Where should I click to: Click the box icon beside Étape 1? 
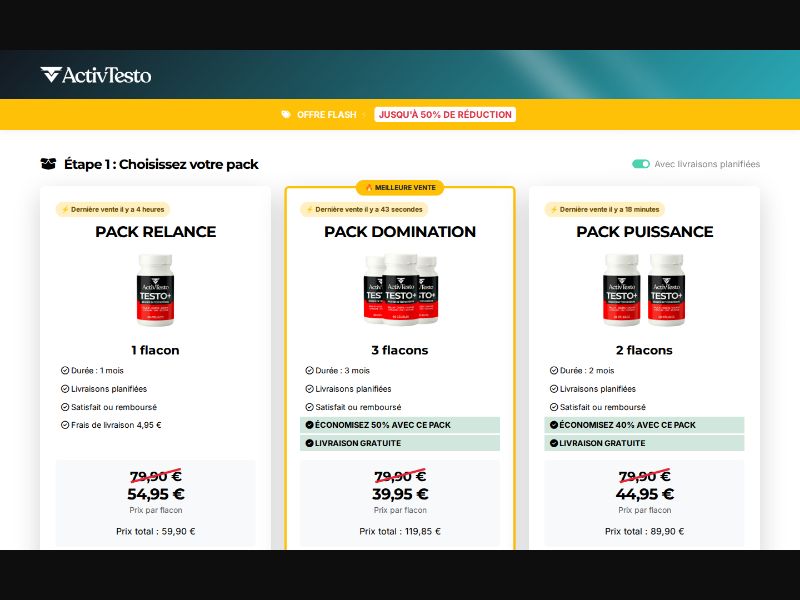pyautogui.click(x=48, y=164)
